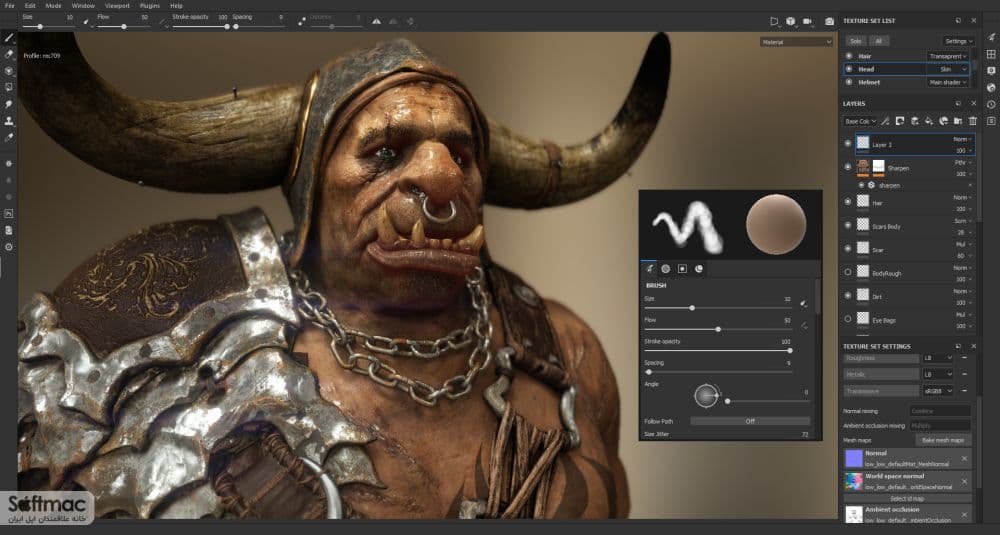1000x535 pixels.
Task: Click the Select id map button
Action: coord(907,499)
